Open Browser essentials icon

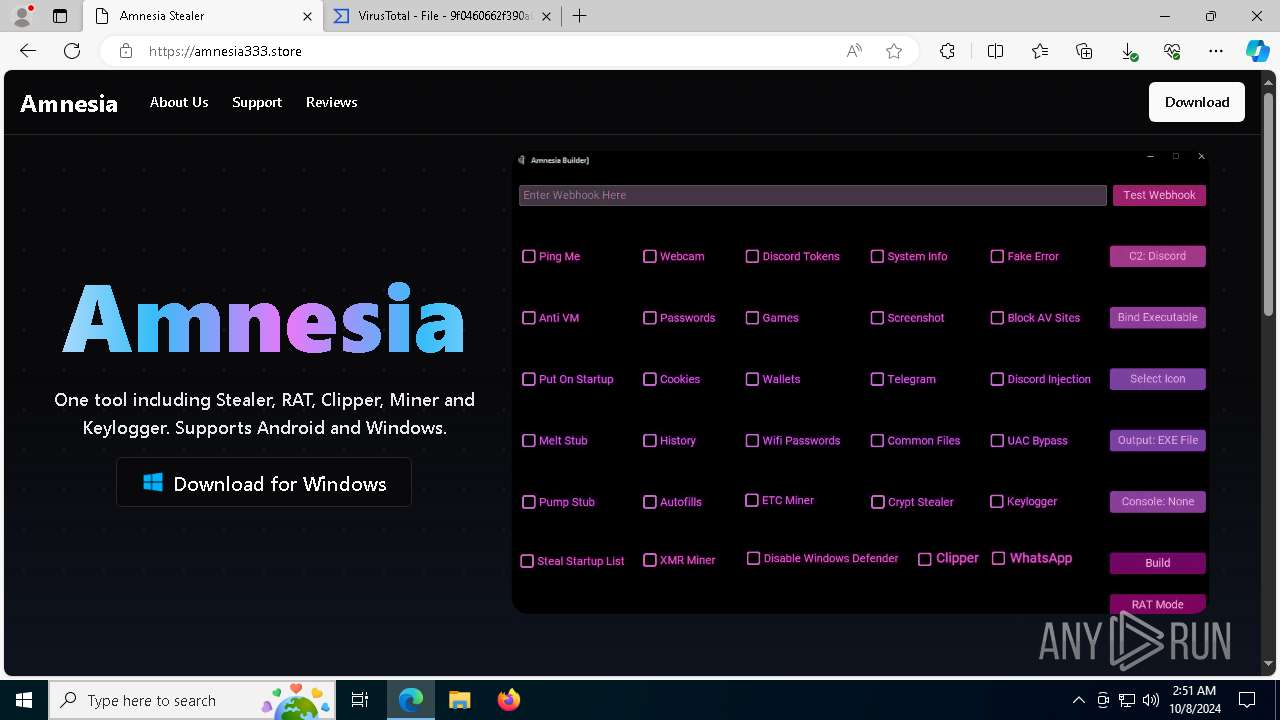(x=1172, y=51)
